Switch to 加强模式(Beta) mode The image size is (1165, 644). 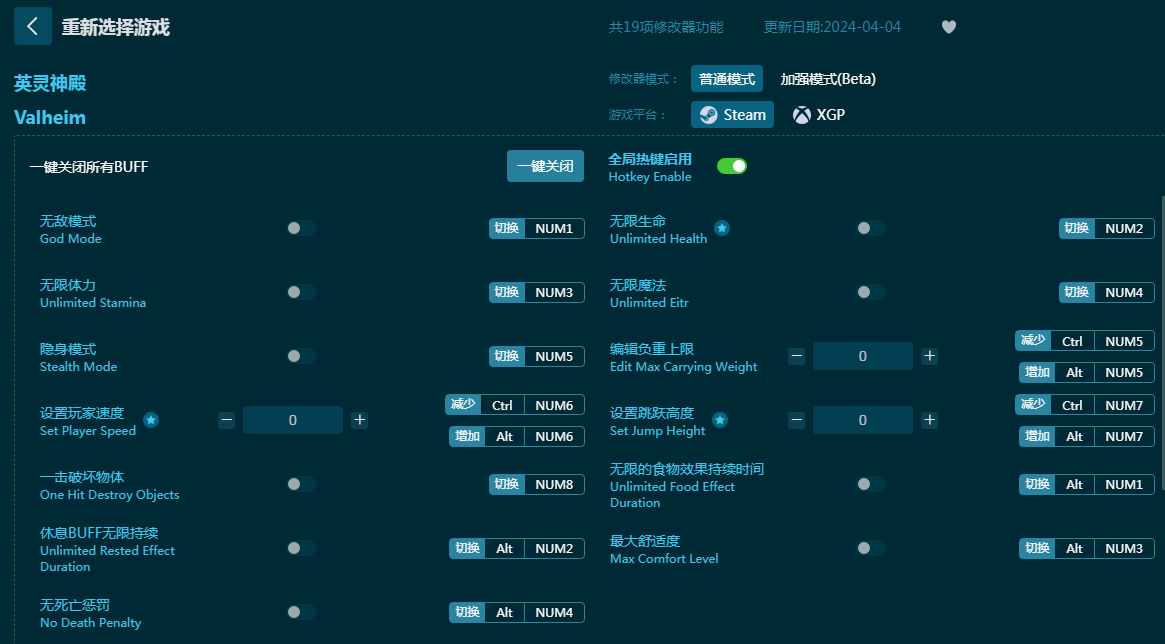[x=828, y=79]
